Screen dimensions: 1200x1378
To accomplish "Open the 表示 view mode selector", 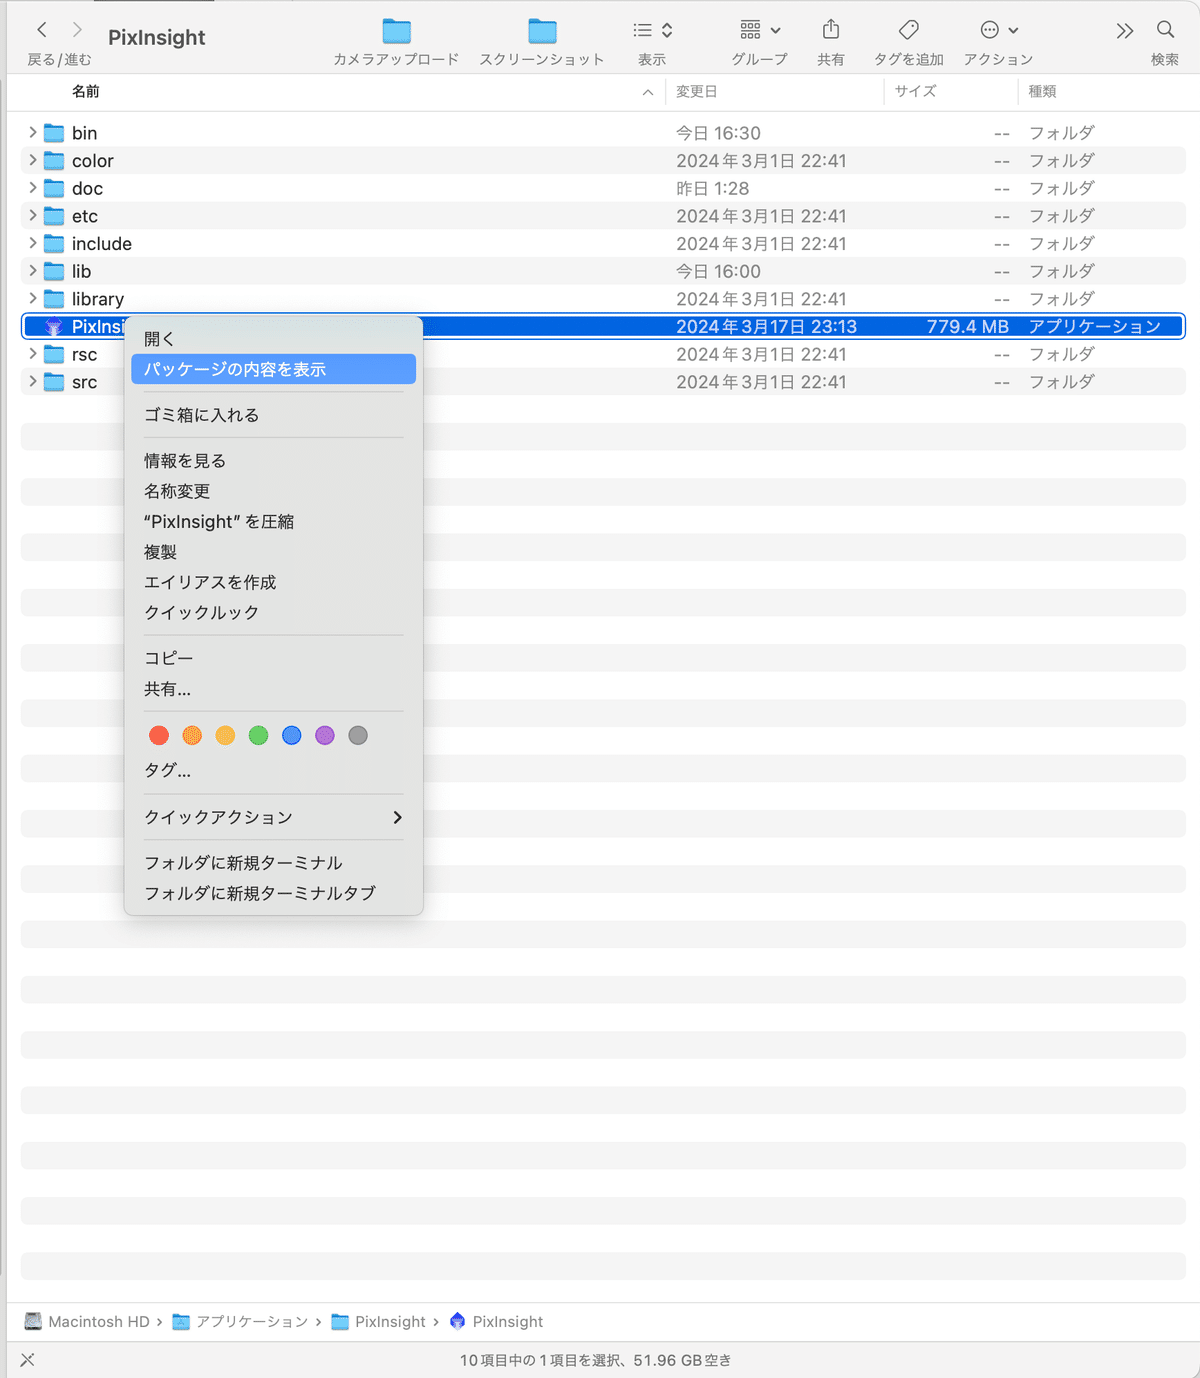I will 653,30.
